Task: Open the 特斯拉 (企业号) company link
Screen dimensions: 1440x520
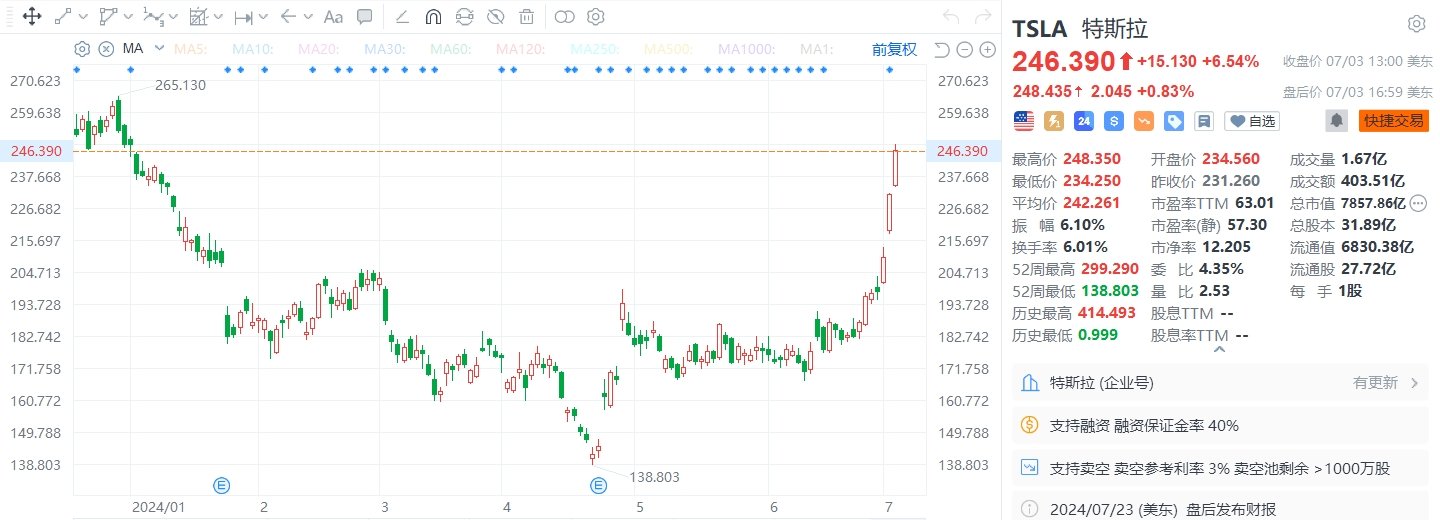Action: (x=1100, y=383)
